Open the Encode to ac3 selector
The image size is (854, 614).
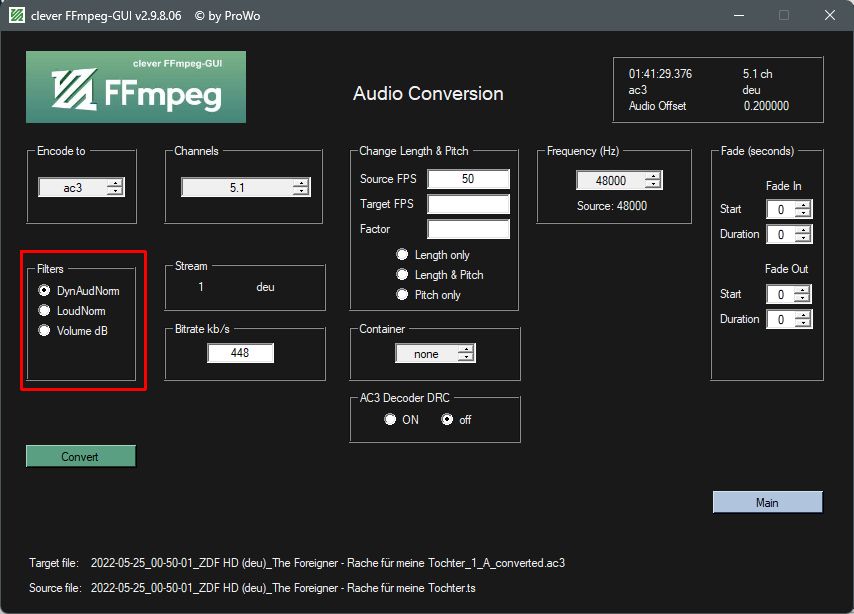(82, 187)
